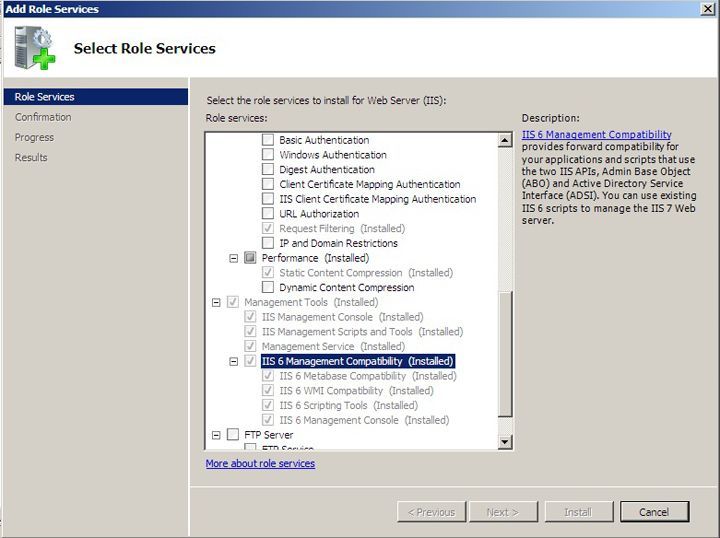Image resolution: width=720 pixels, height=538 pixels.
Task: Enable IIS Client Certificate Mapping Authentication checkbox
Action: [268, 198]
